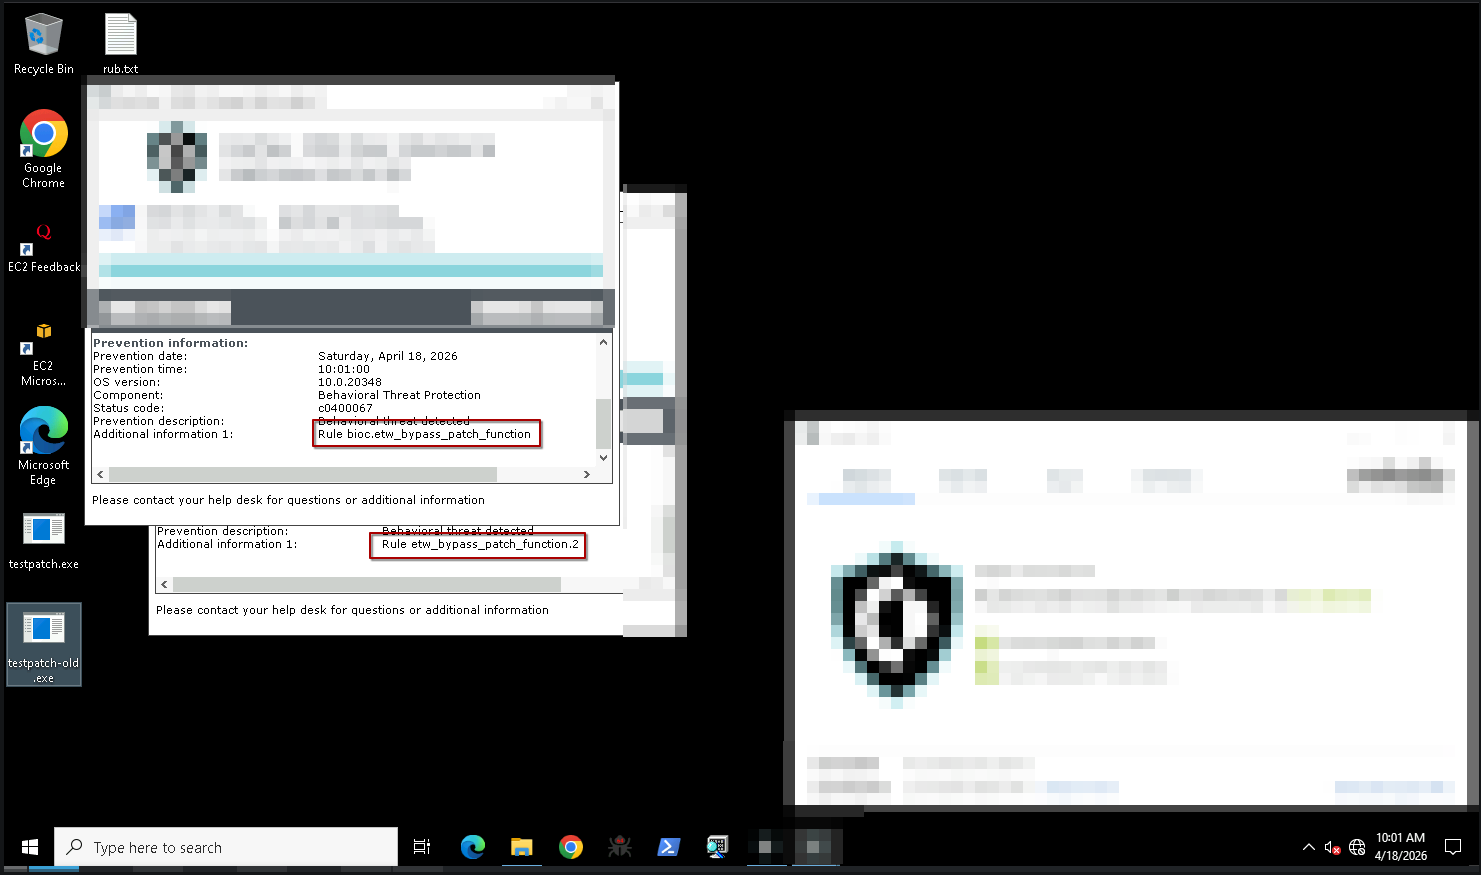This screenshot has height=875, width=1481.
Task: Select testpatch-old.exe on the desktop
Action: point(43,644)
